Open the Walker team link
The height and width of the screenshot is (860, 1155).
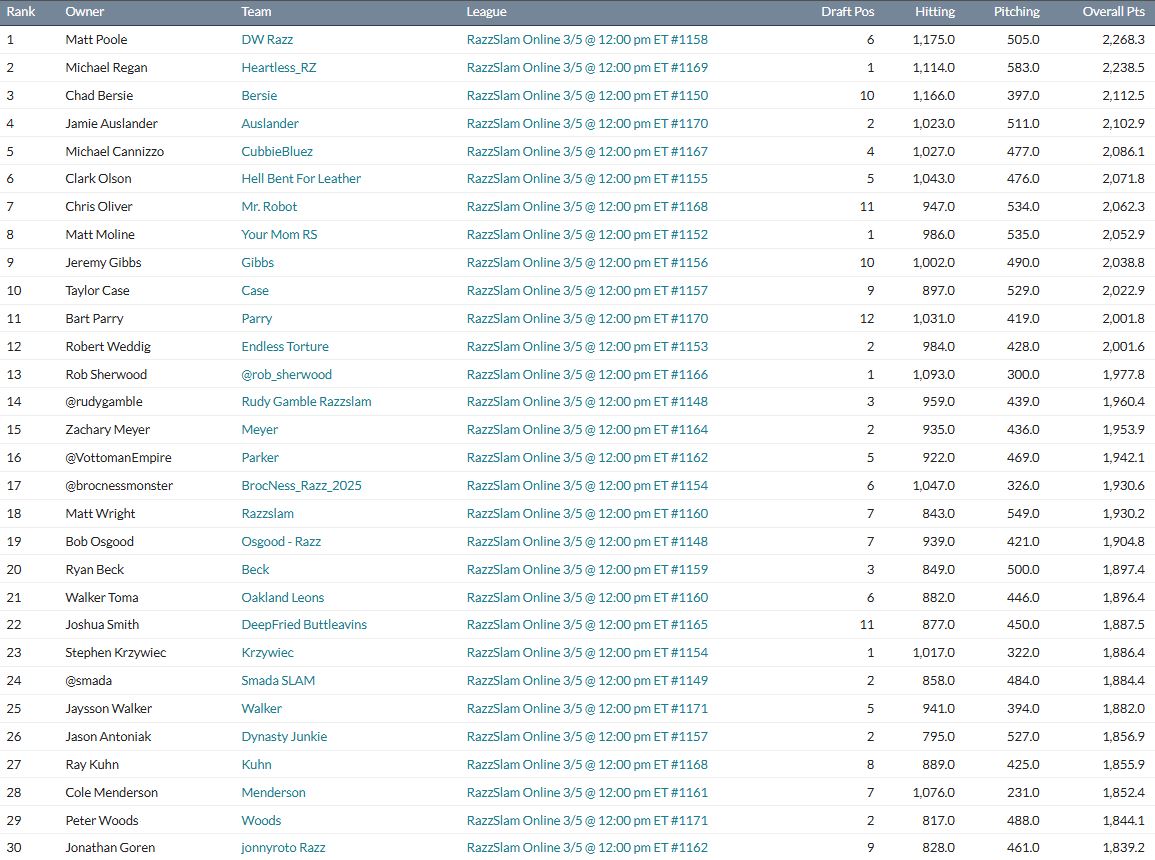(x=261, y=709)
